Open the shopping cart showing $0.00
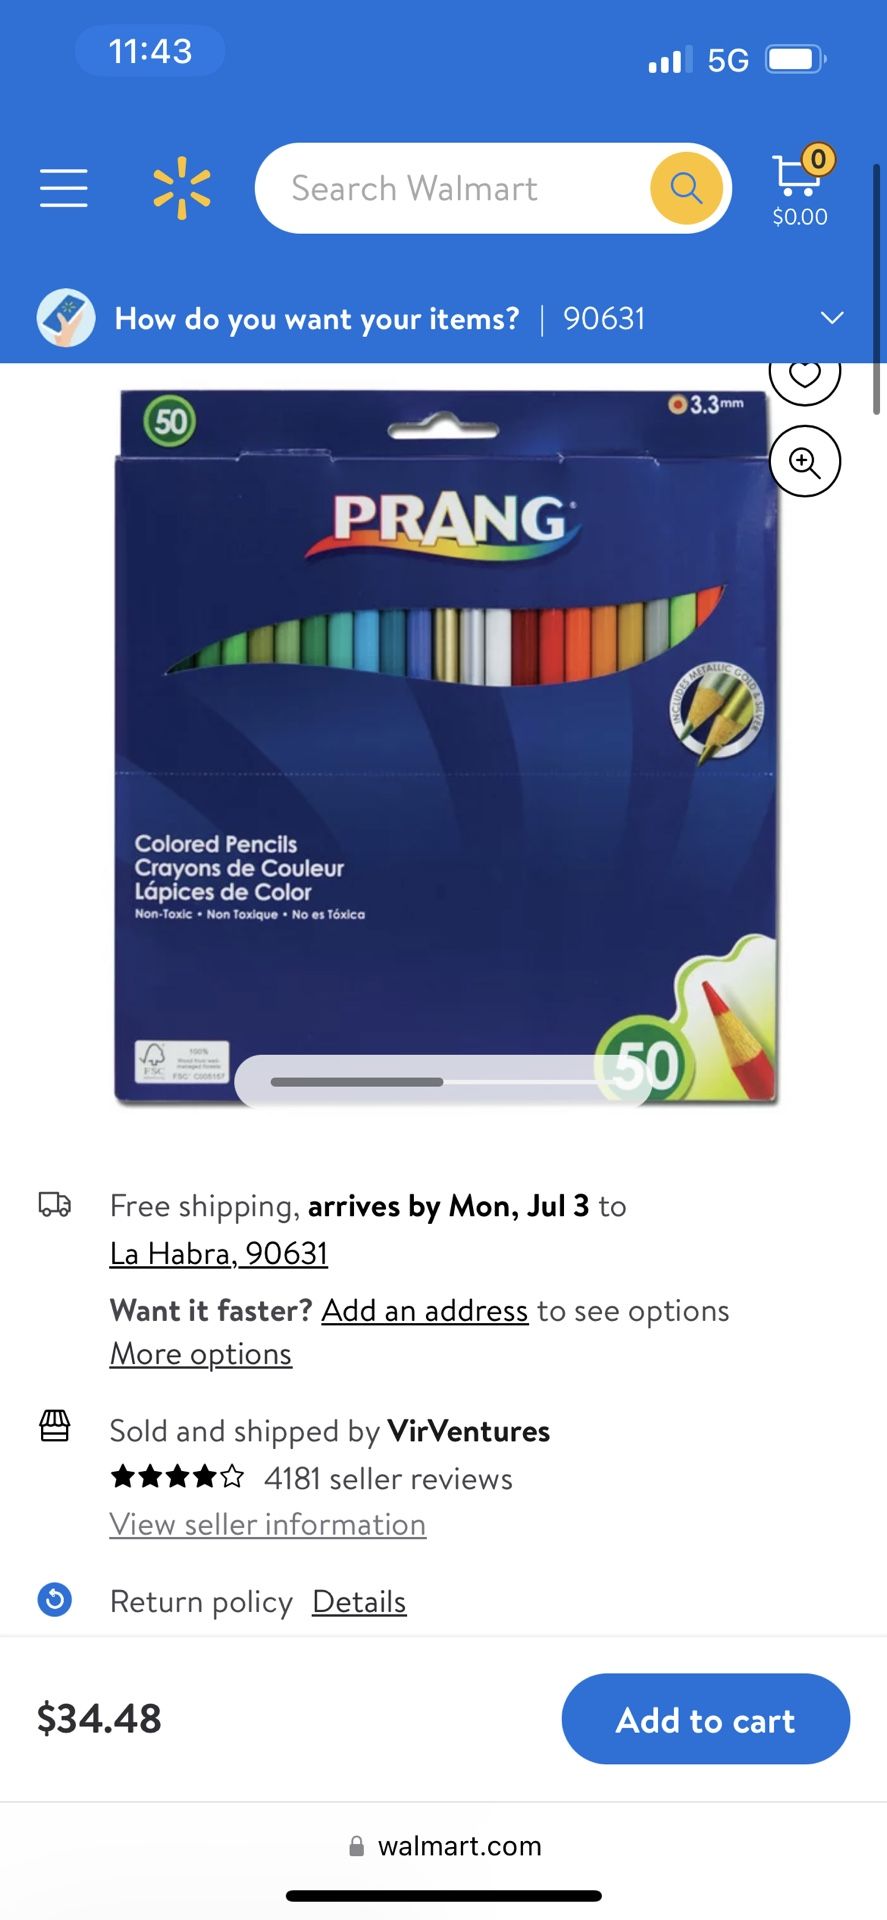The width and height of the screenshot is (887, 1920). 801,187
